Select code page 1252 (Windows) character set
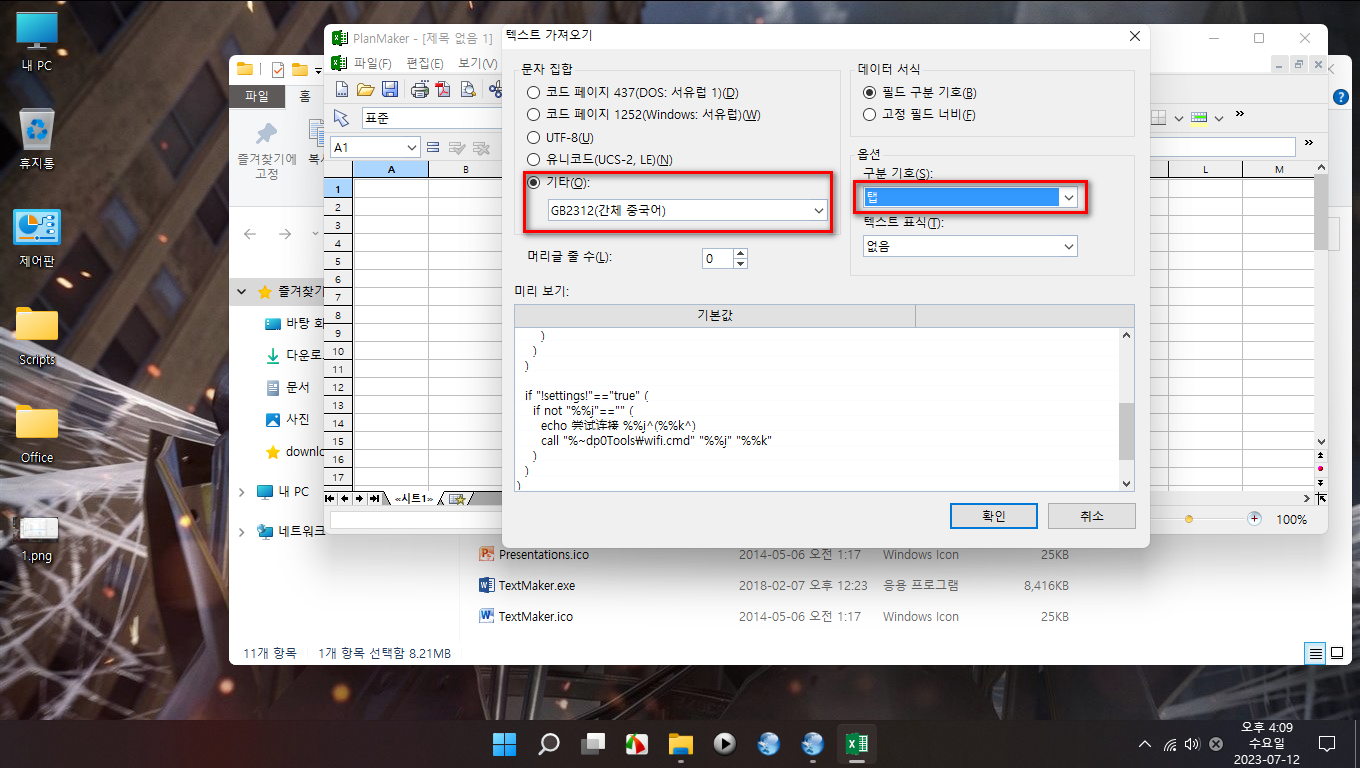Image resolution: width=1360 pixels, height=768 pixels. pyautogui.click(x=534, y=114)
